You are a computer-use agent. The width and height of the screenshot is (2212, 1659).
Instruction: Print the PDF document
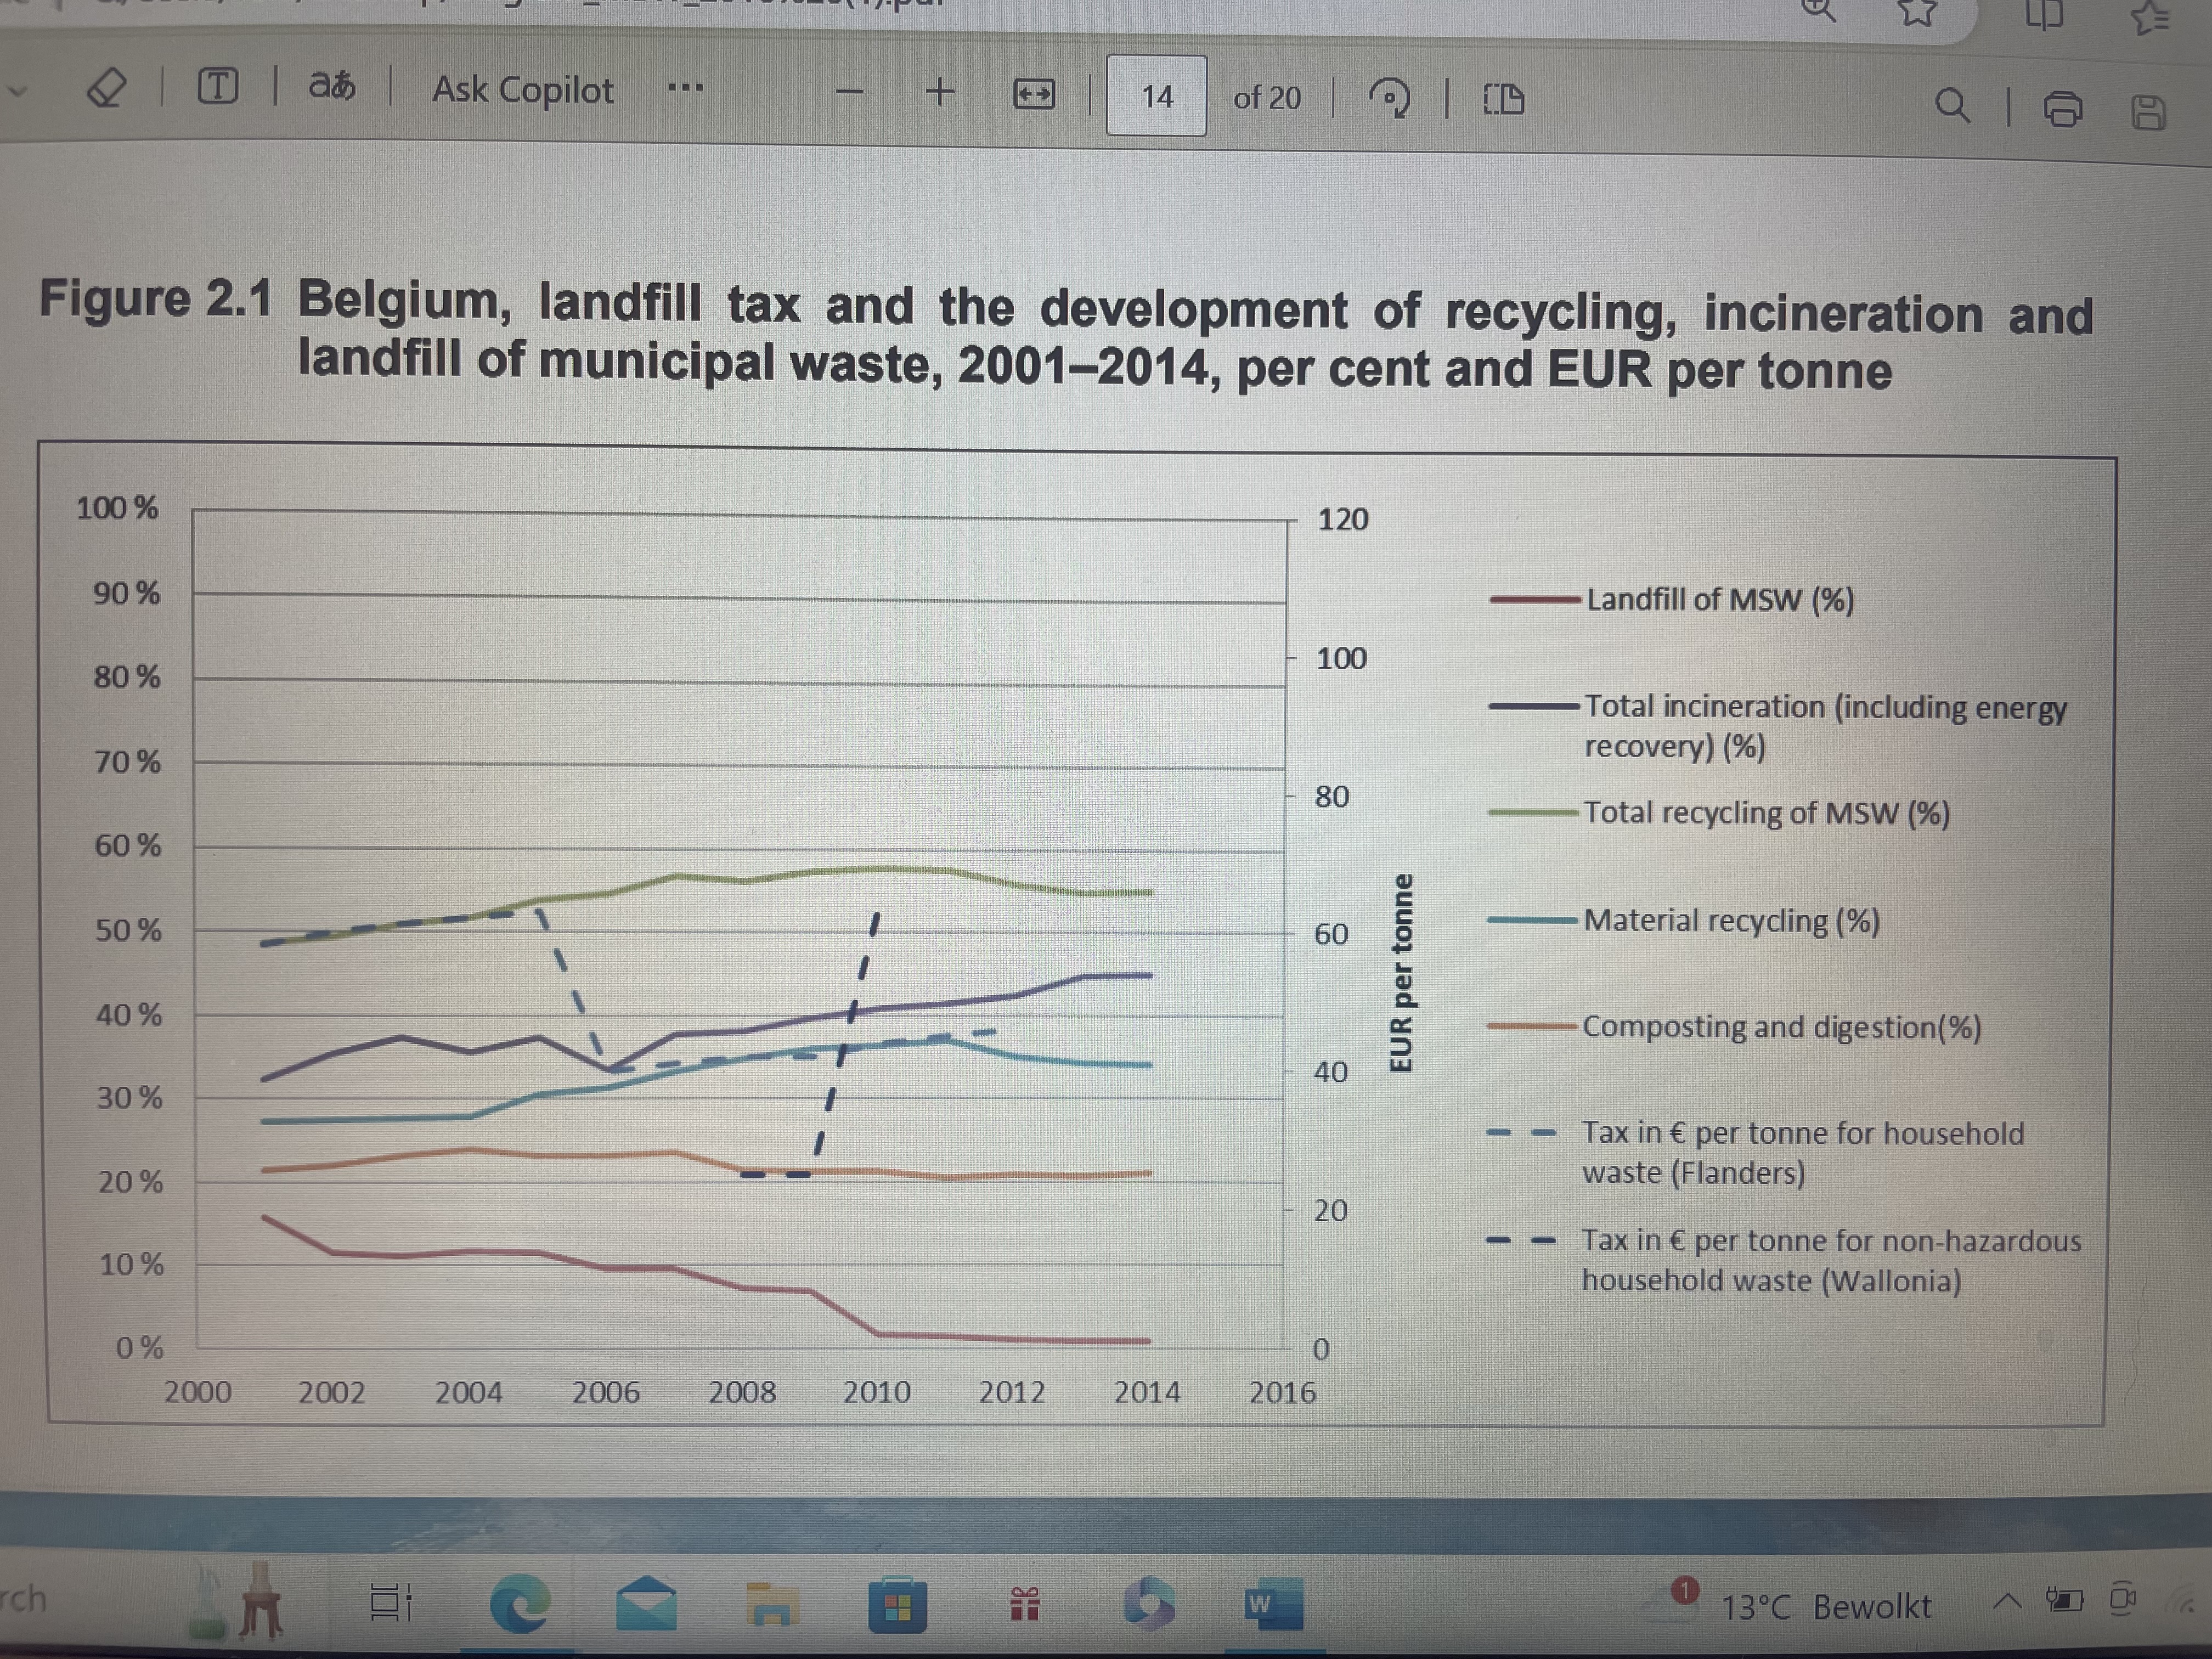[2062, 108]
